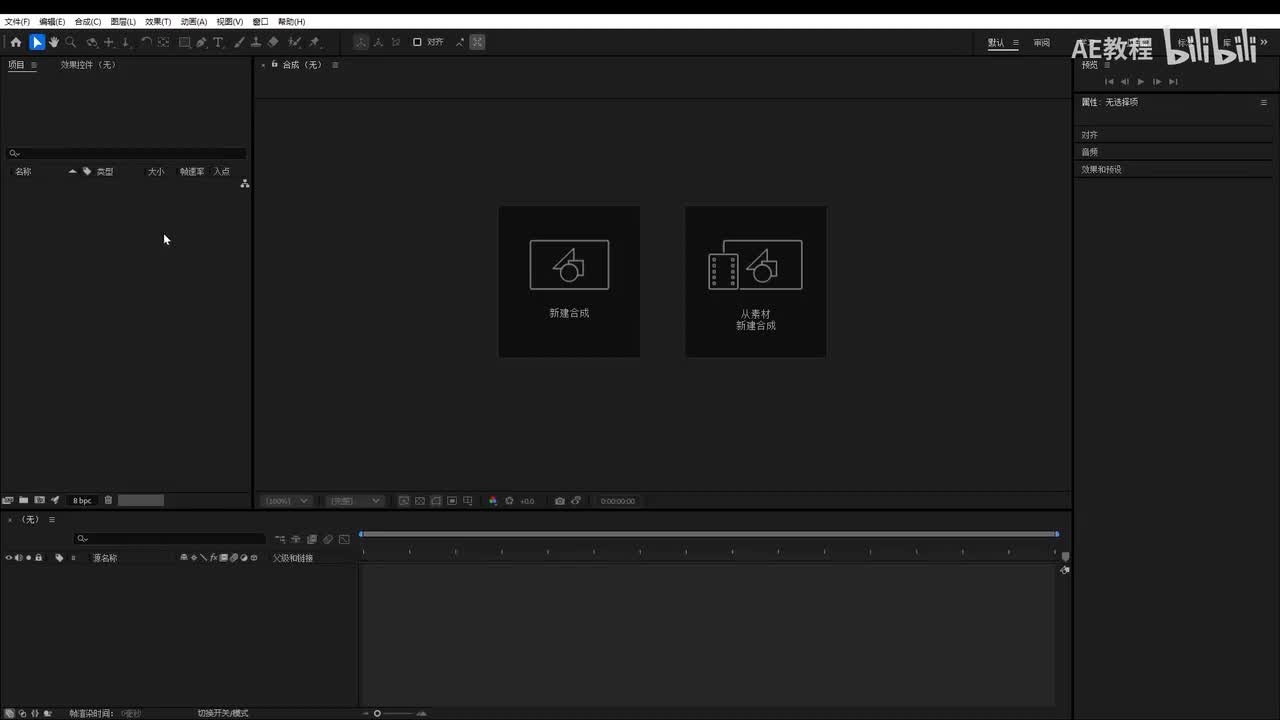Switch to the 效果控件 (无) tab
Screen dimensions: 1280x720
tap(88, 65)
